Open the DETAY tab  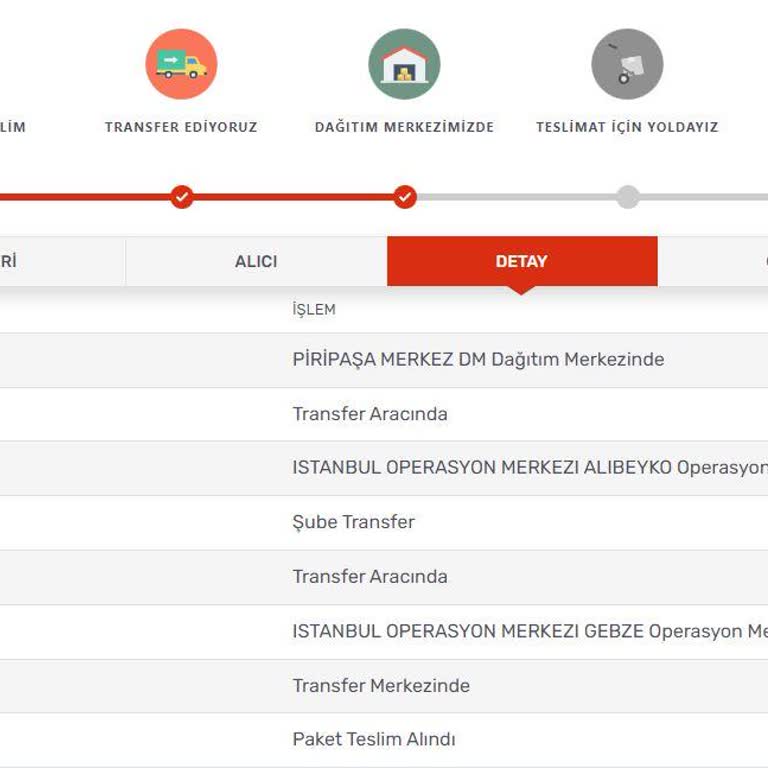(x=522, y=261)
